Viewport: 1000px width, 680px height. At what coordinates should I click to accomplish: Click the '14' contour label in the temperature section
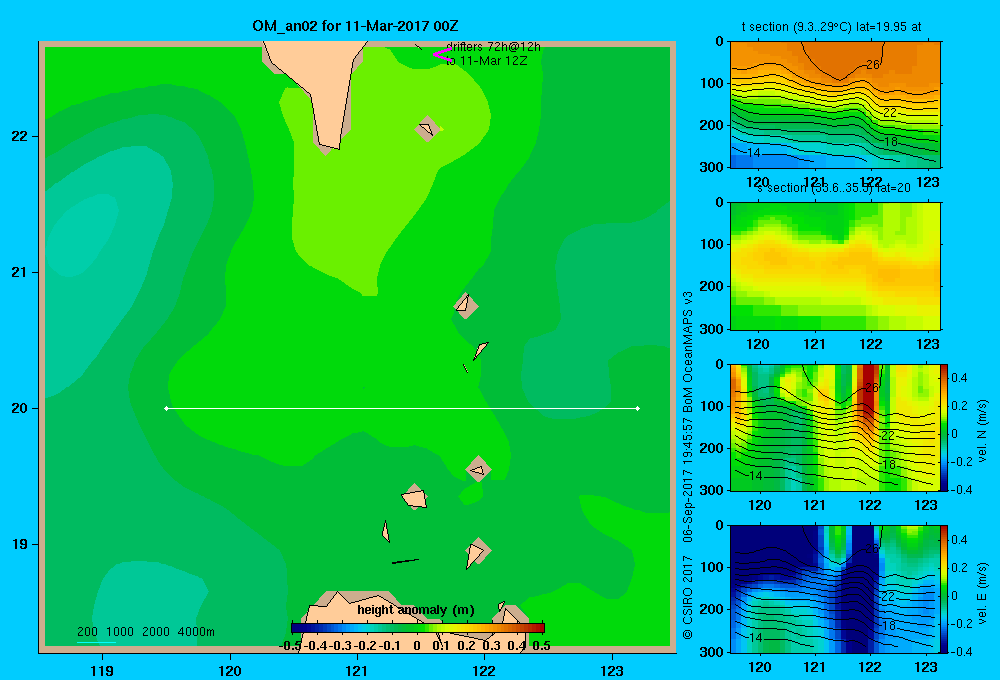(754, 152)
